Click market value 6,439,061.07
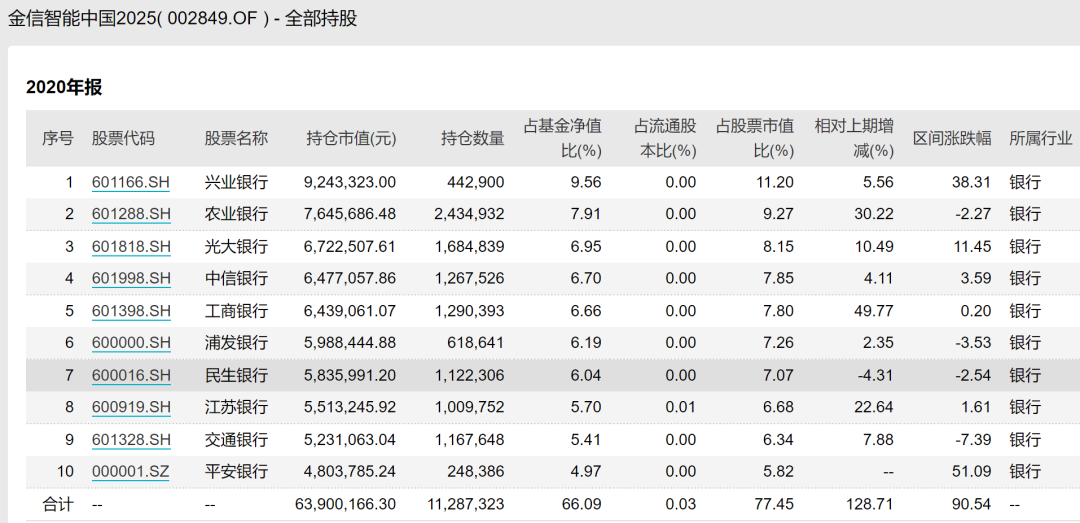Viewport: 1080px width, 523px height. (x=350, y=311)
